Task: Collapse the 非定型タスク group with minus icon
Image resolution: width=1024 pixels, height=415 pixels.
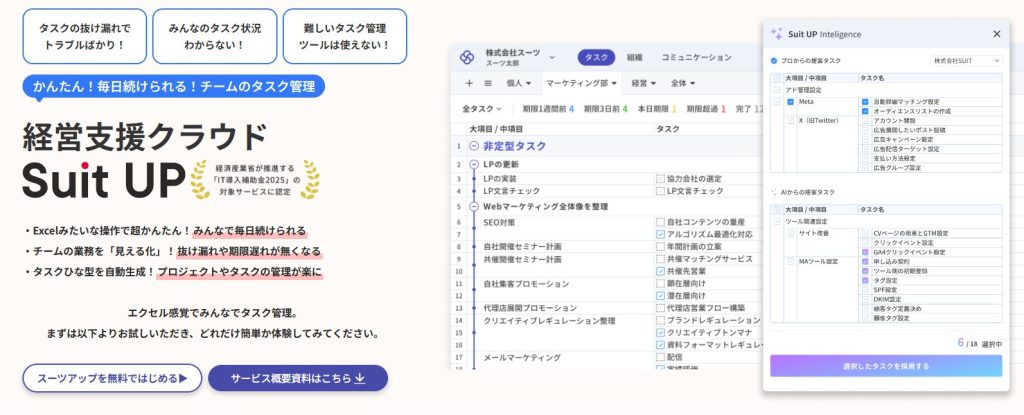Action: [x=474, y=146]
